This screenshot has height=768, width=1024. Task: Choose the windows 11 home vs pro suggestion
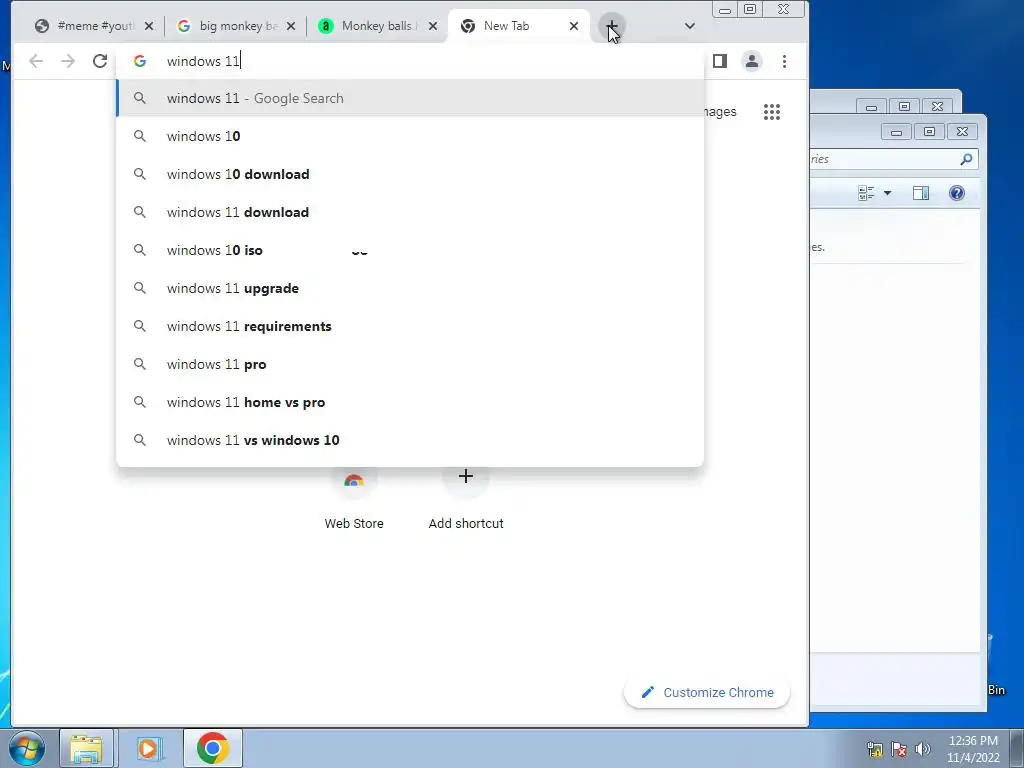[410, 402]
